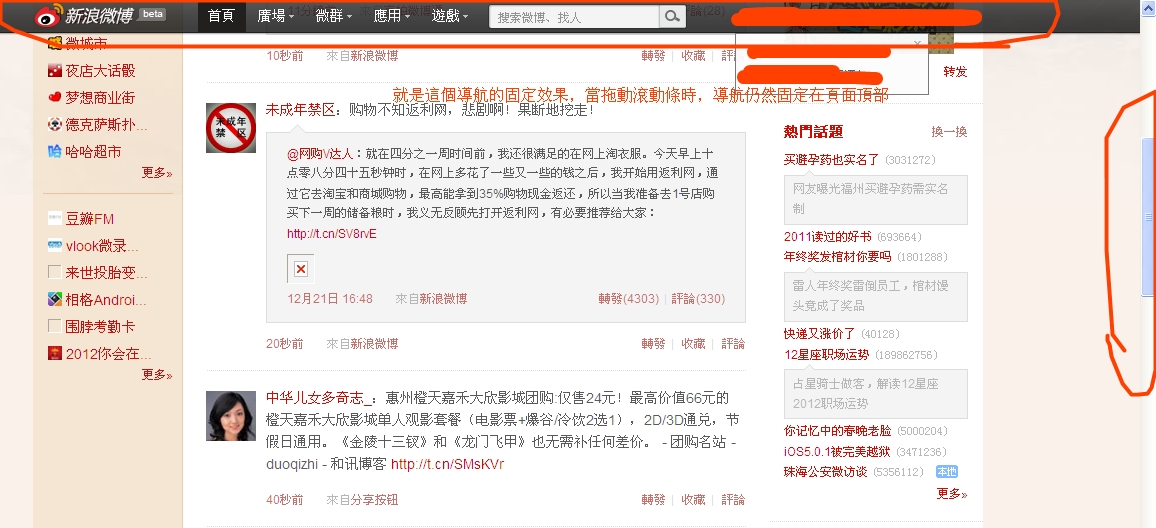Click 換一換 to refresh hot topics
This screenshot has width=1156, height=528.
(950, 131)
